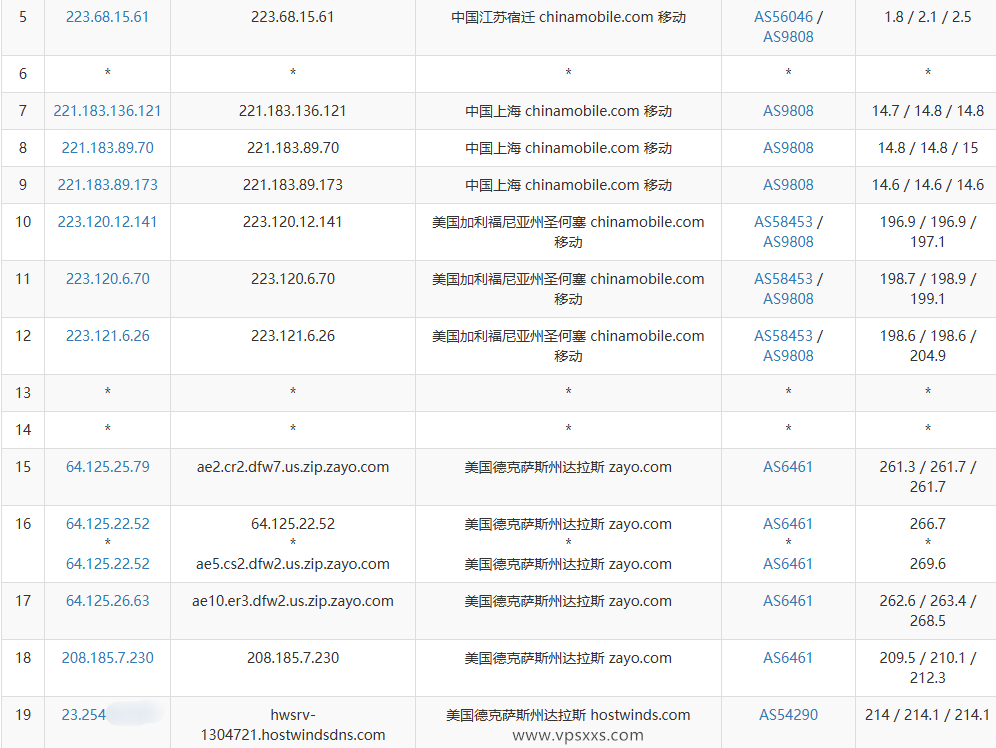Screen dimensions: 996x748
Task: Open the AS54290 hostwinds link
Action: point(788,714)
